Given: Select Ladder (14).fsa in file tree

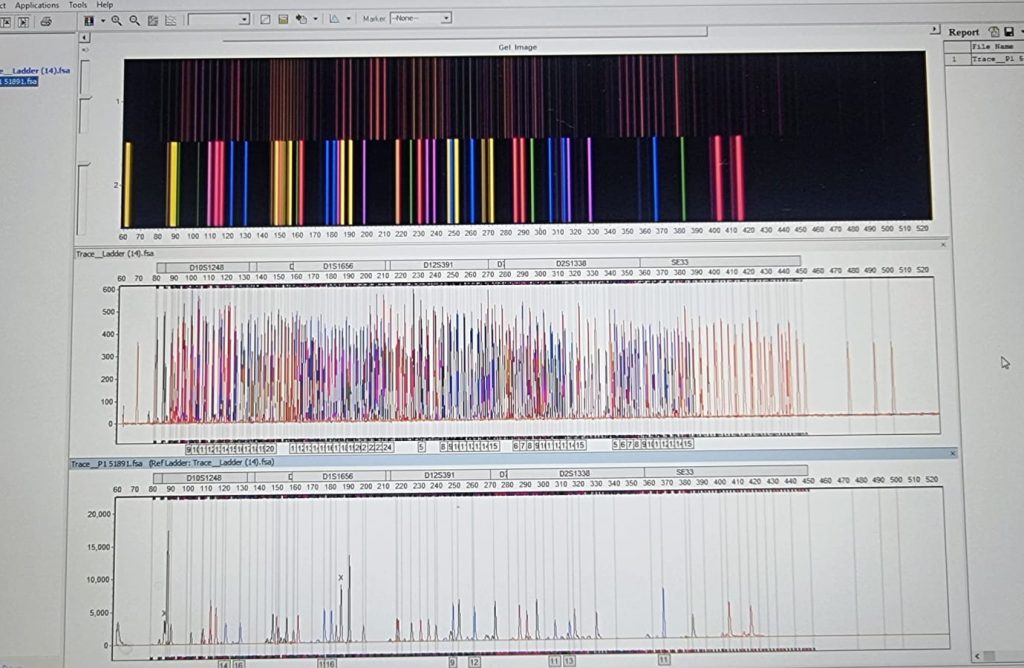Looking at the screenshot, I should pyautogui.click(x=35, y=71).
